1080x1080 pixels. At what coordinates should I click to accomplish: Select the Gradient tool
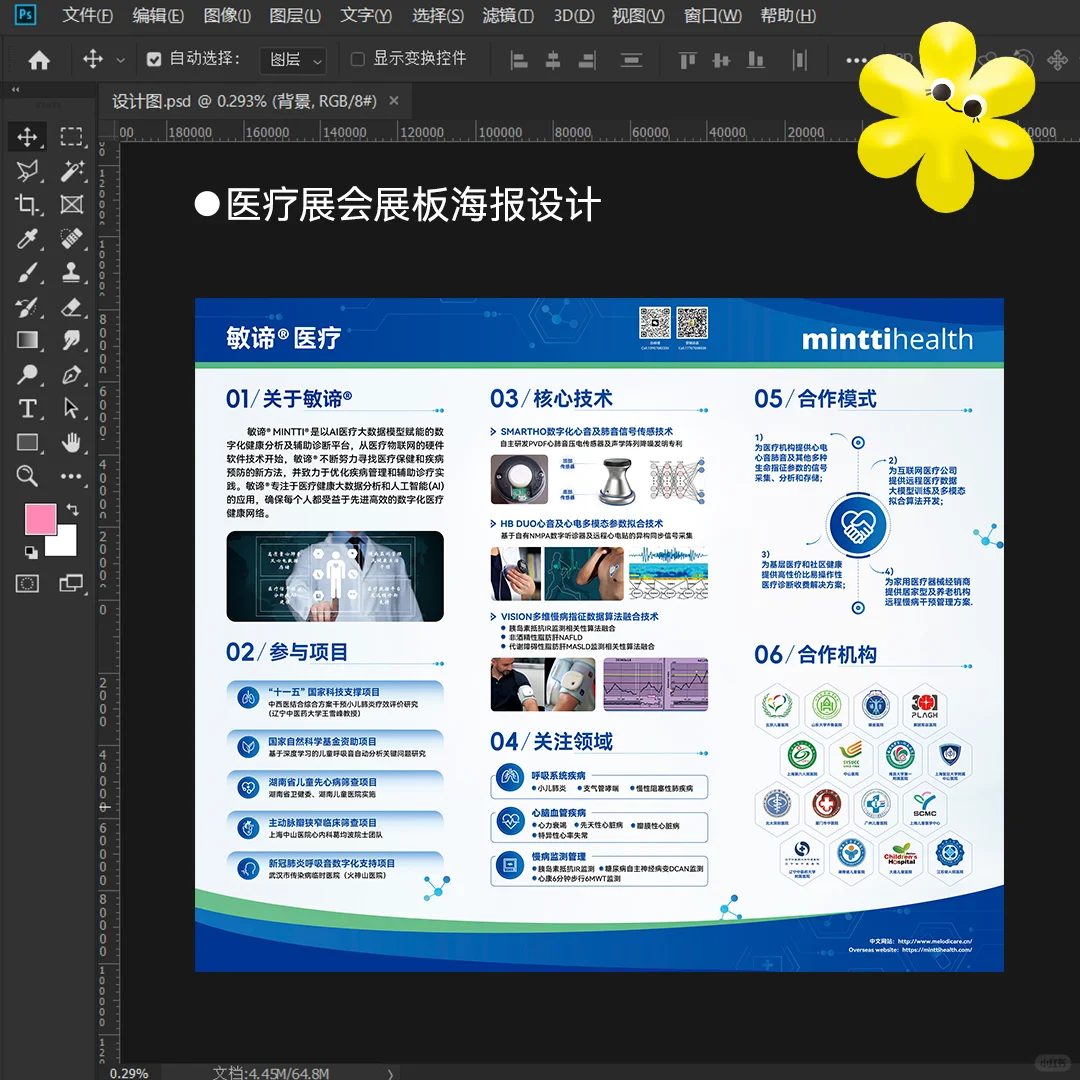[x=27, y=340]
